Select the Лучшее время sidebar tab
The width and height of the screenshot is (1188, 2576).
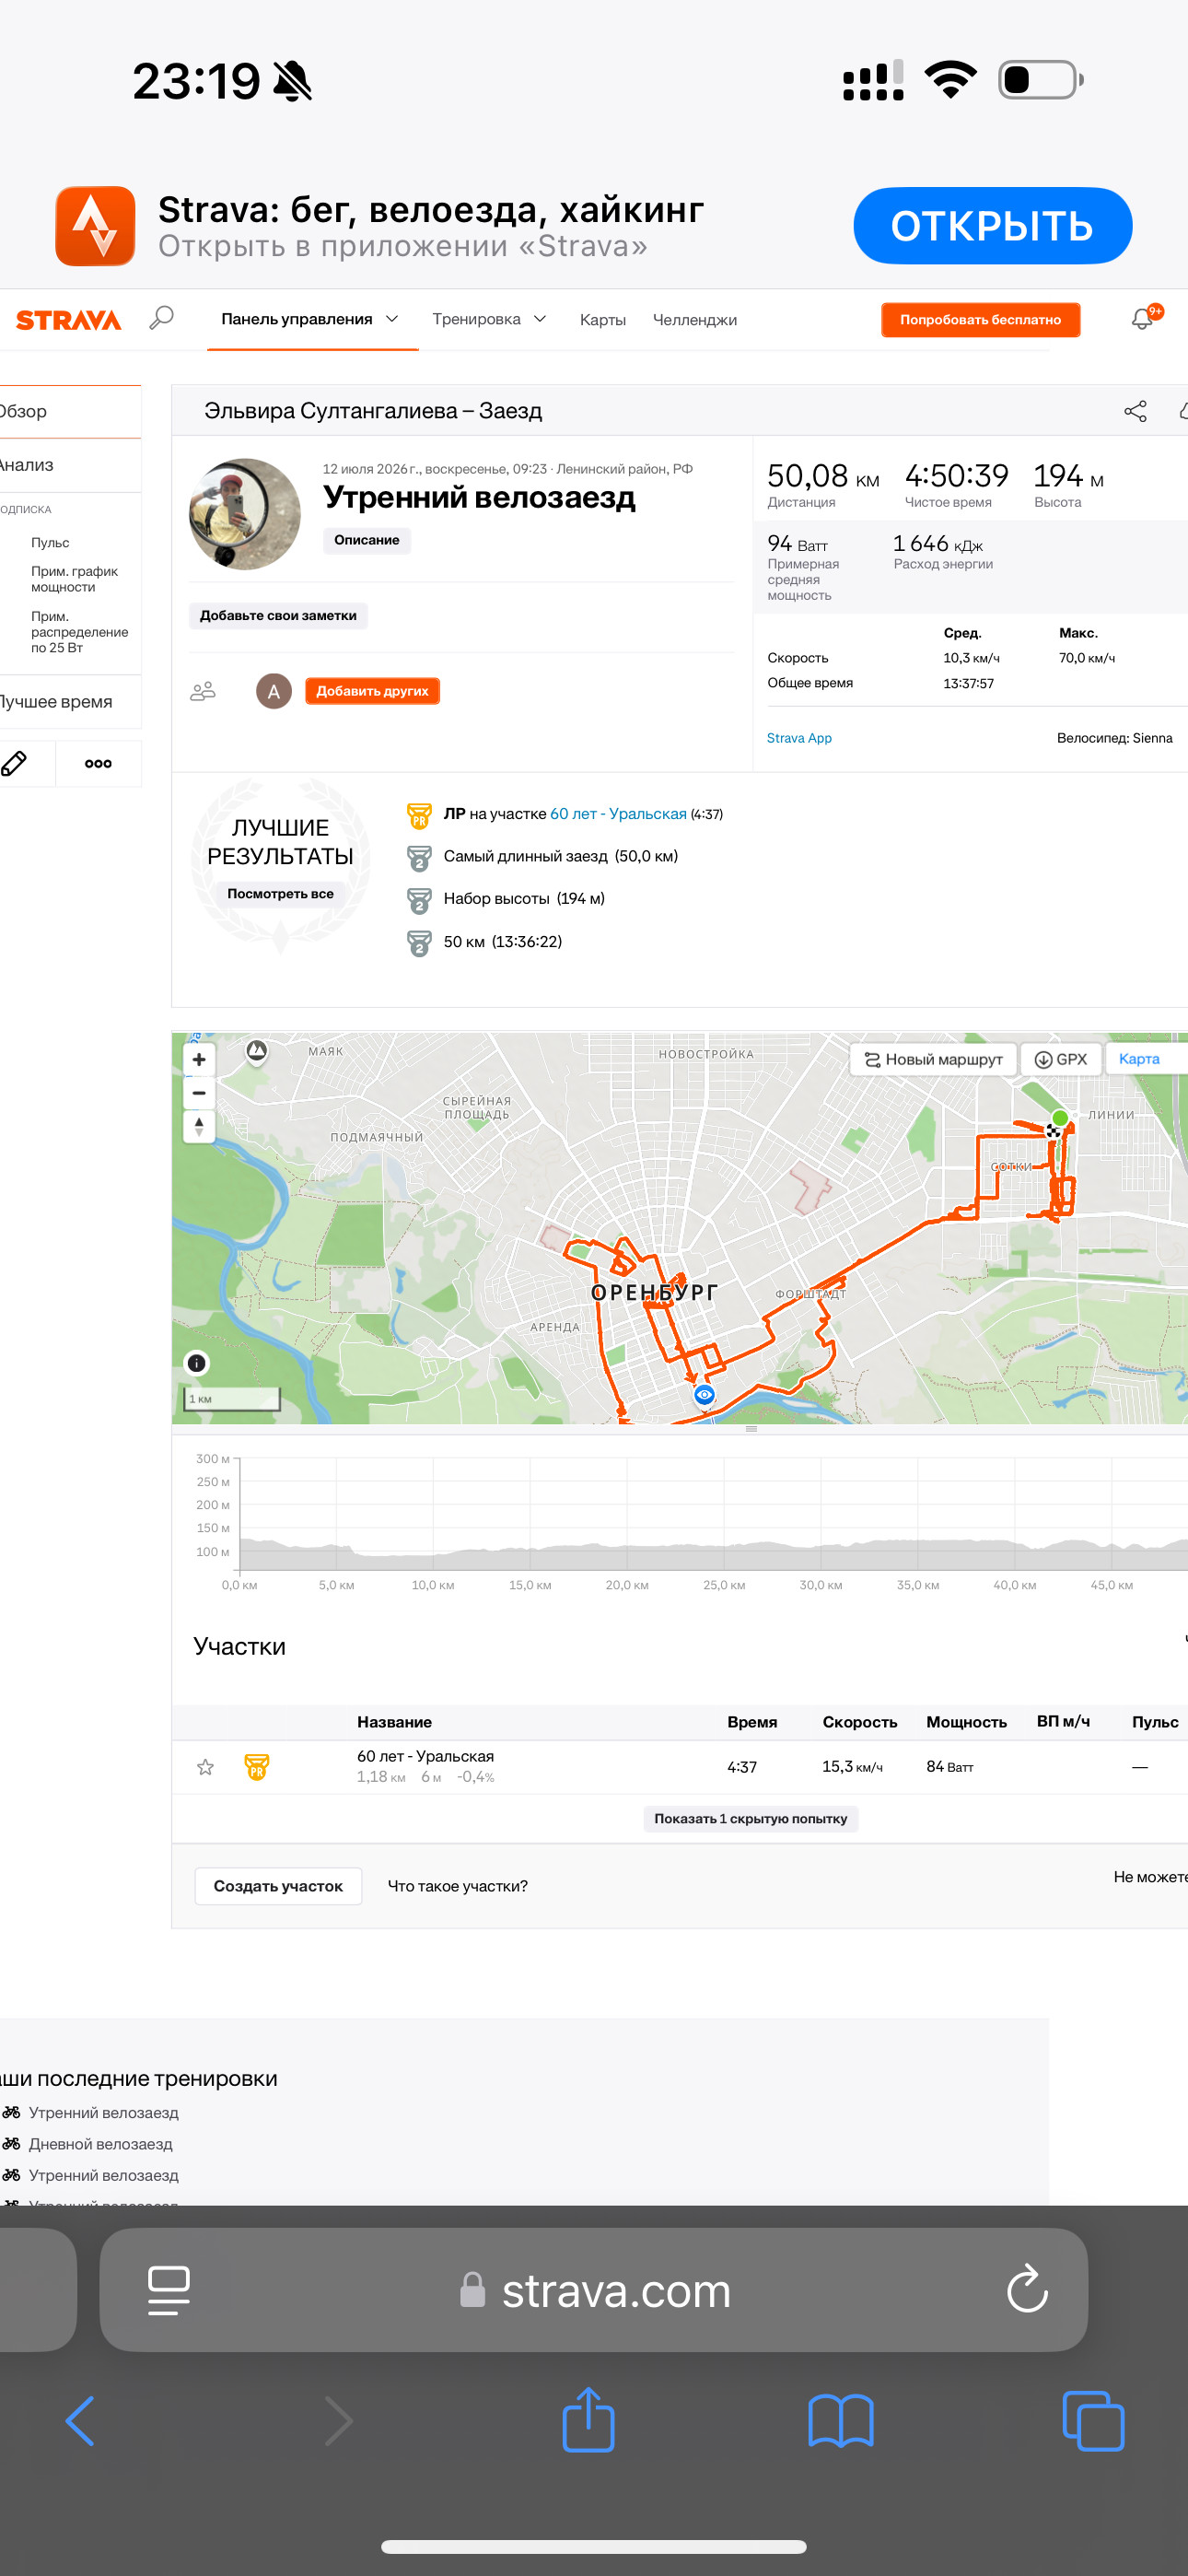click(x=70, y=702)
